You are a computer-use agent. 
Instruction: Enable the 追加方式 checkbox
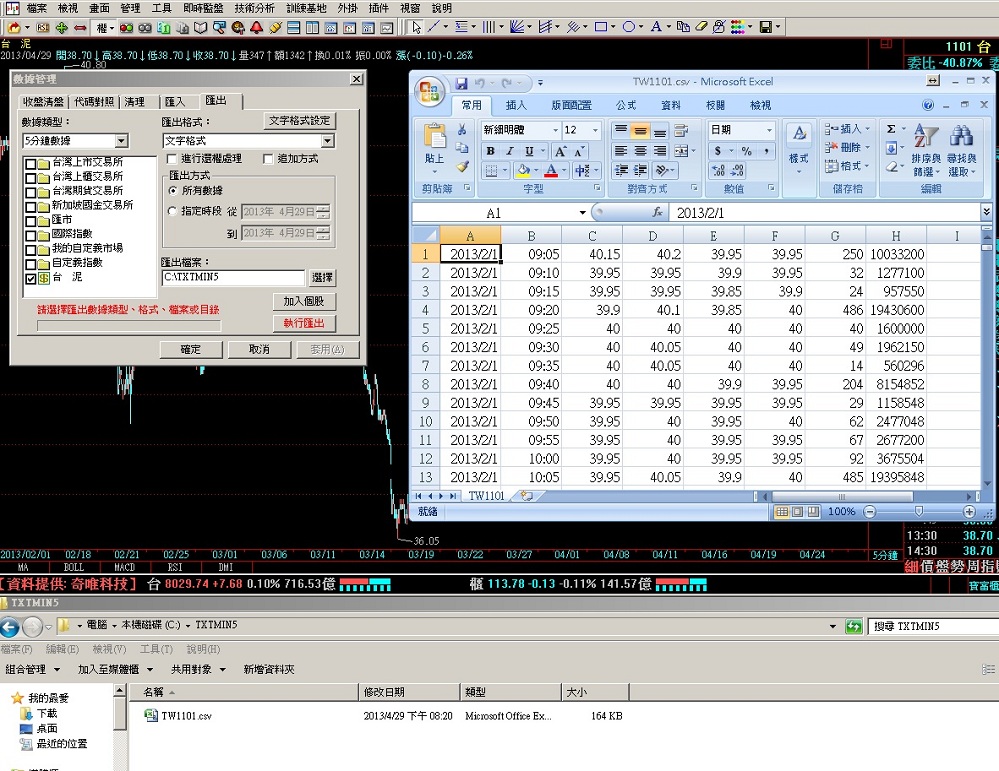tap(268, 159)
